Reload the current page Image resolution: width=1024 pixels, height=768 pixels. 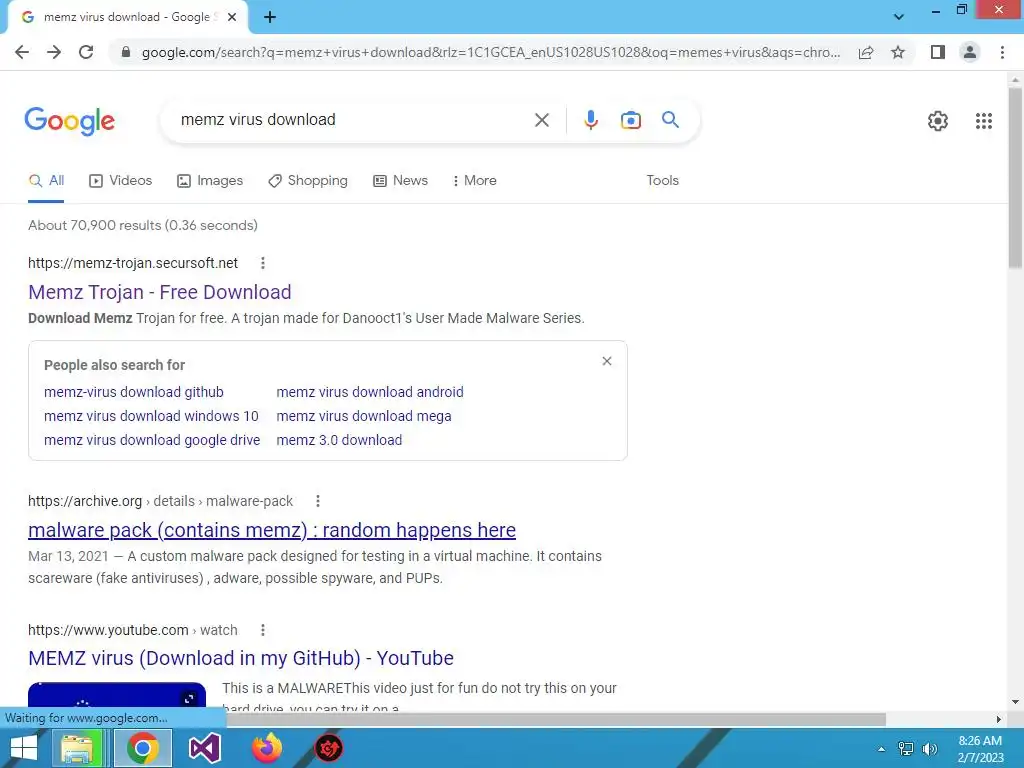tap(86, 52)
